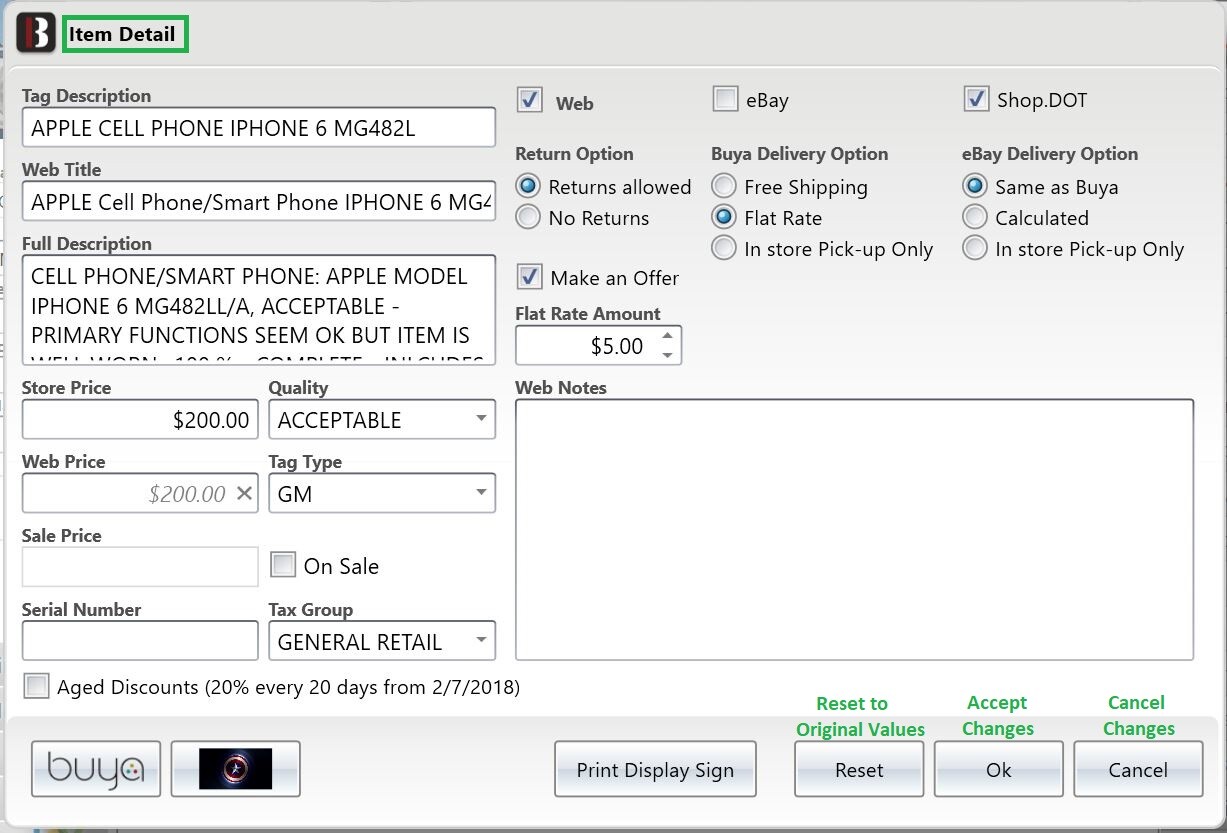
Task: Click the Bravo app logo icon
Action: 36,34
